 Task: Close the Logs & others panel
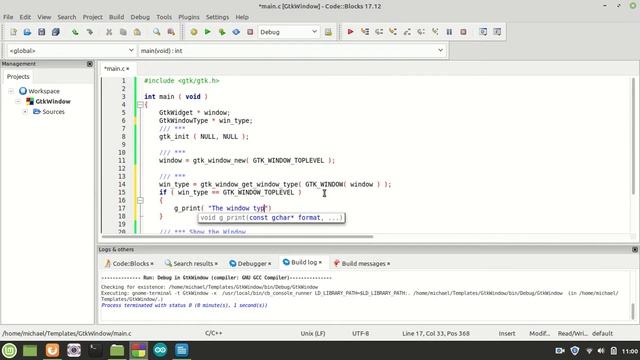click(x=635, y=249)
